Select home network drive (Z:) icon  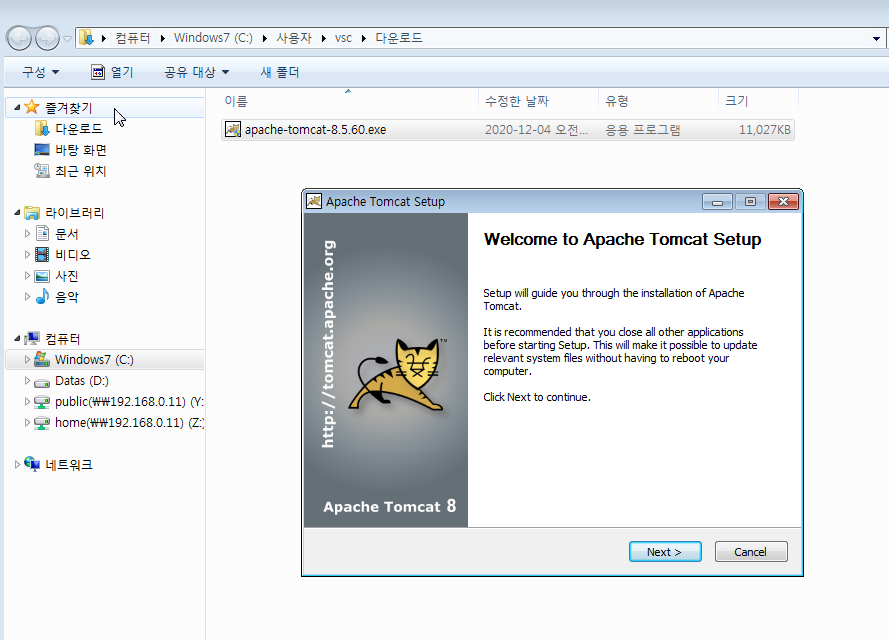(x=42, y=423)
